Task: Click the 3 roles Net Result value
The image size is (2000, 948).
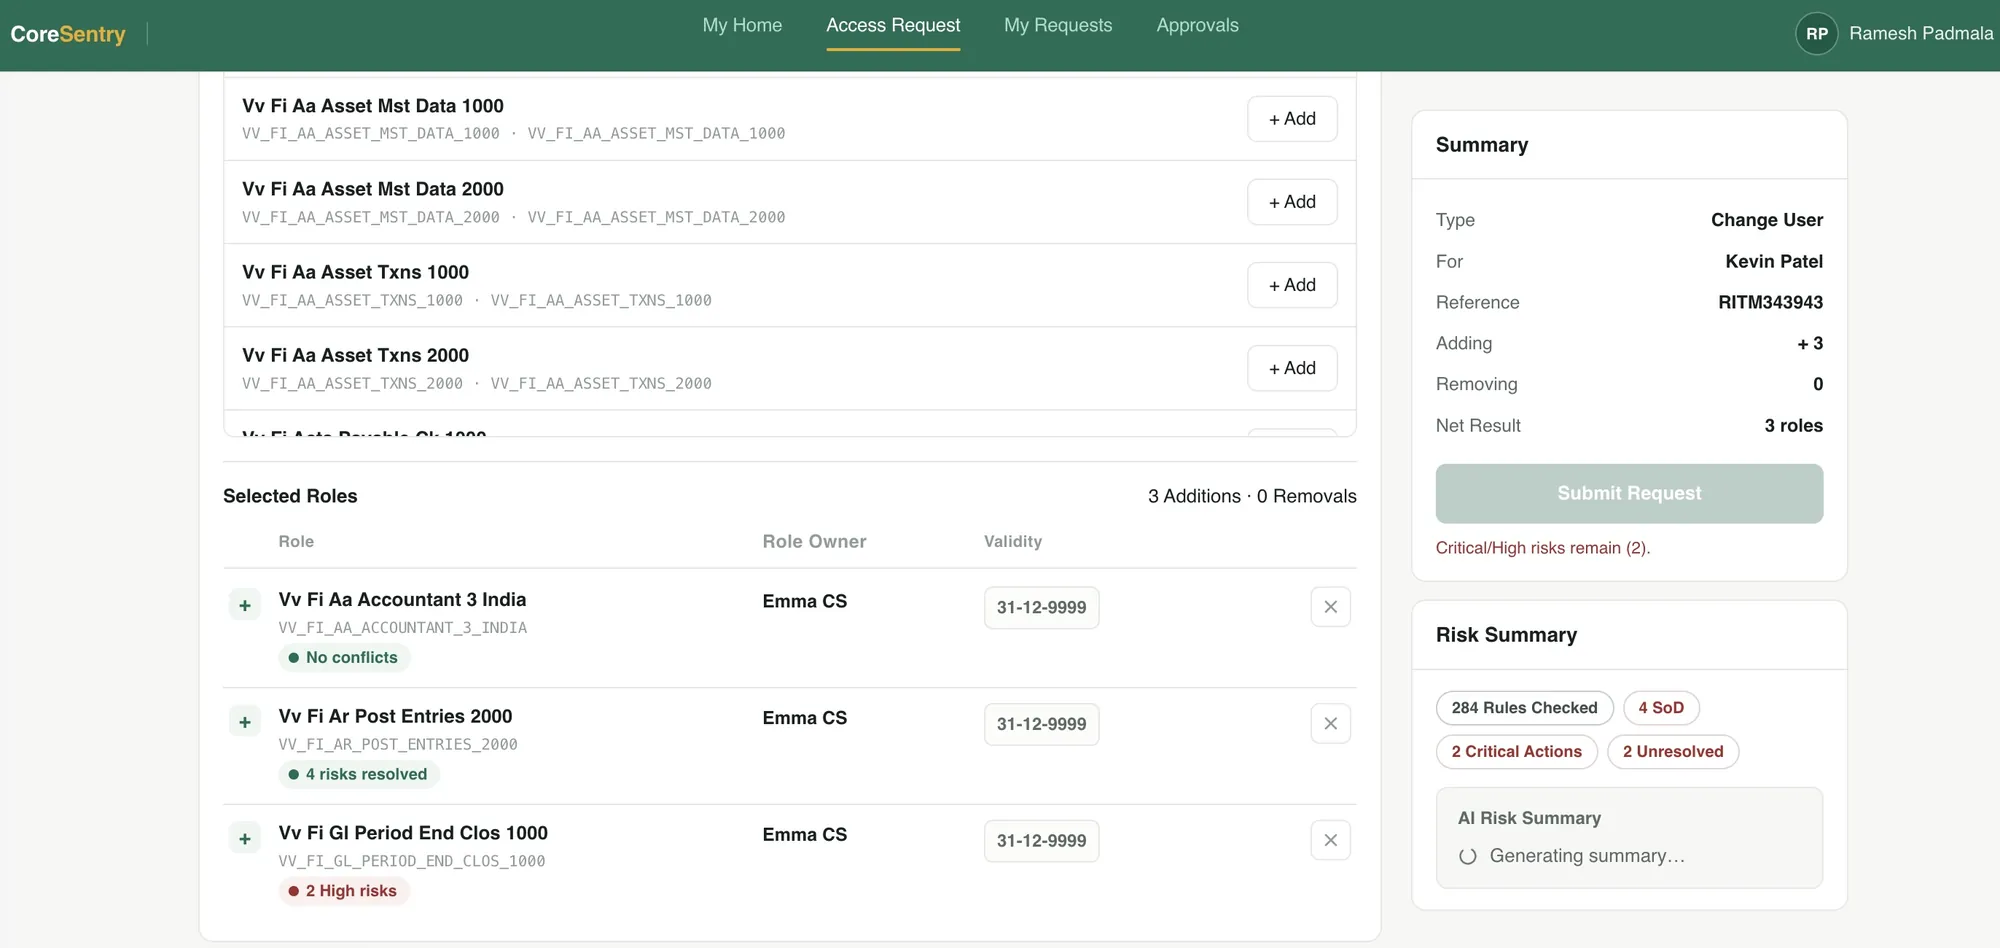Action: coord(1793,425)
